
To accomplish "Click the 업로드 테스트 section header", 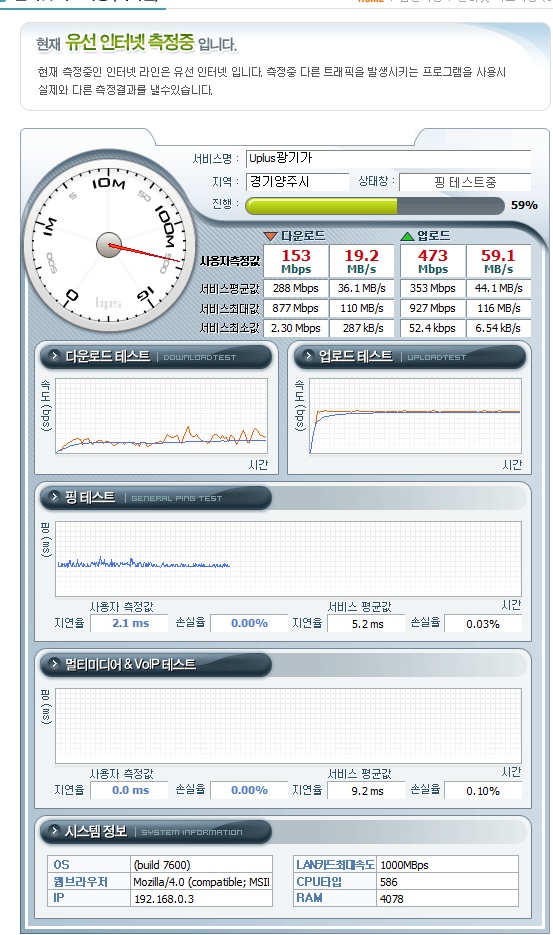I will tap(410, 356).
